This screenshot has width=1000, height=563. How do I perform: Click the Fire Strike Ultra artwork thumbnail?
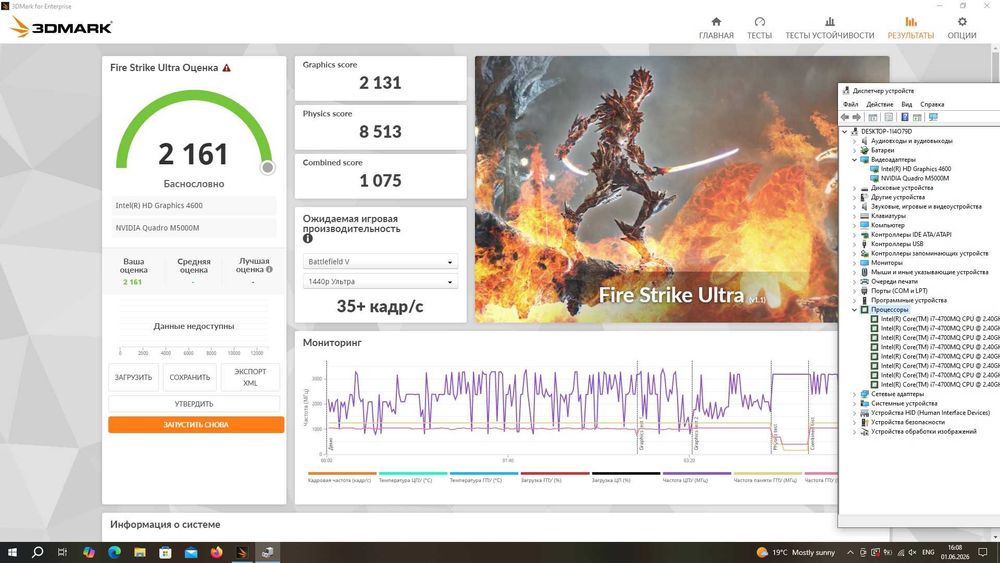click(x=656, y=189)
